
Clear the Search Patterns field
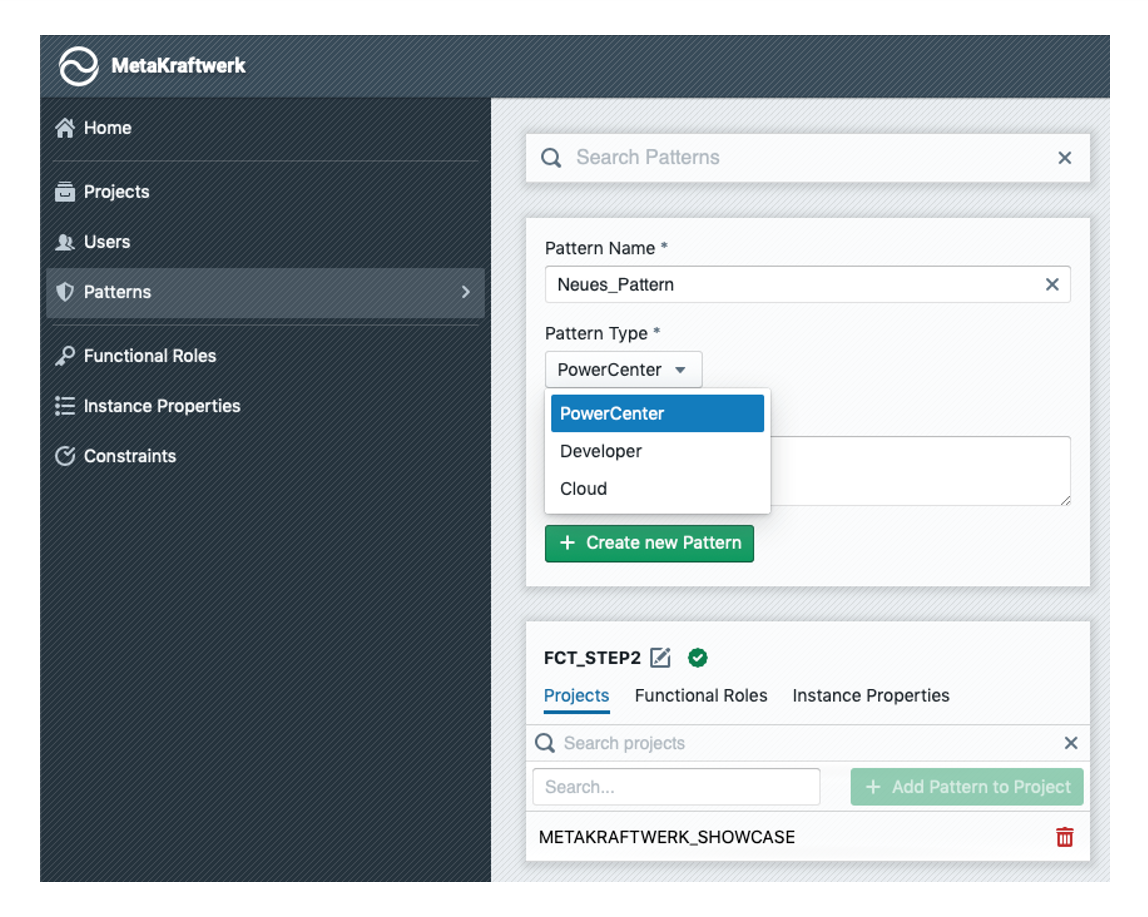[x=1064, y=158]
